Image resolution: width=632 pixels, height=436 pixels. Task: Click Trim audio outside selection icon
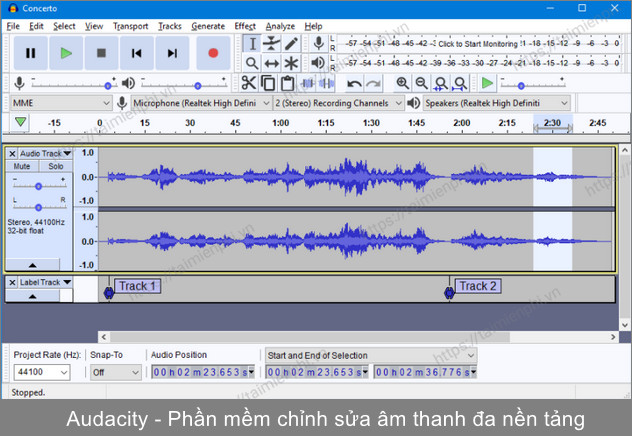click(x=307, y=83)
